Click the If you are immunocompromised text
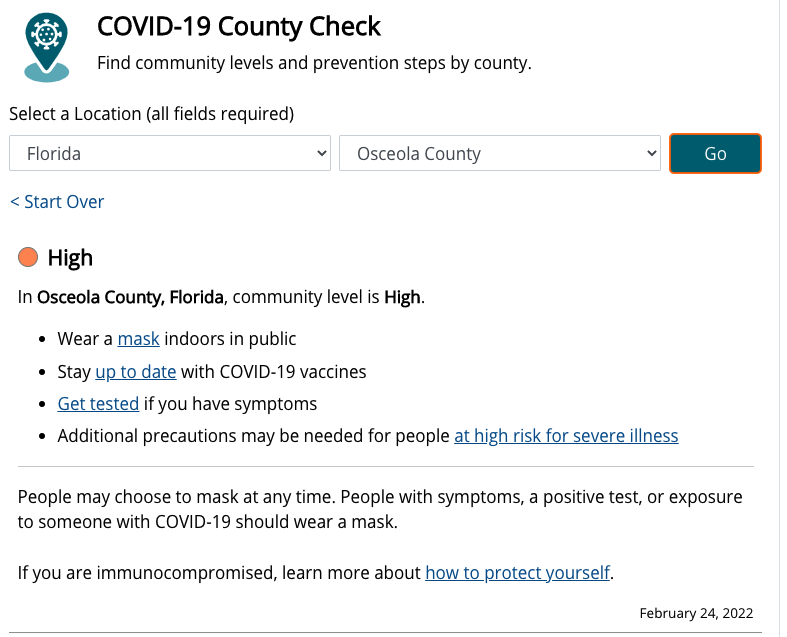The width and height of the screenshot is (787, 637). (x=220, y=573)
